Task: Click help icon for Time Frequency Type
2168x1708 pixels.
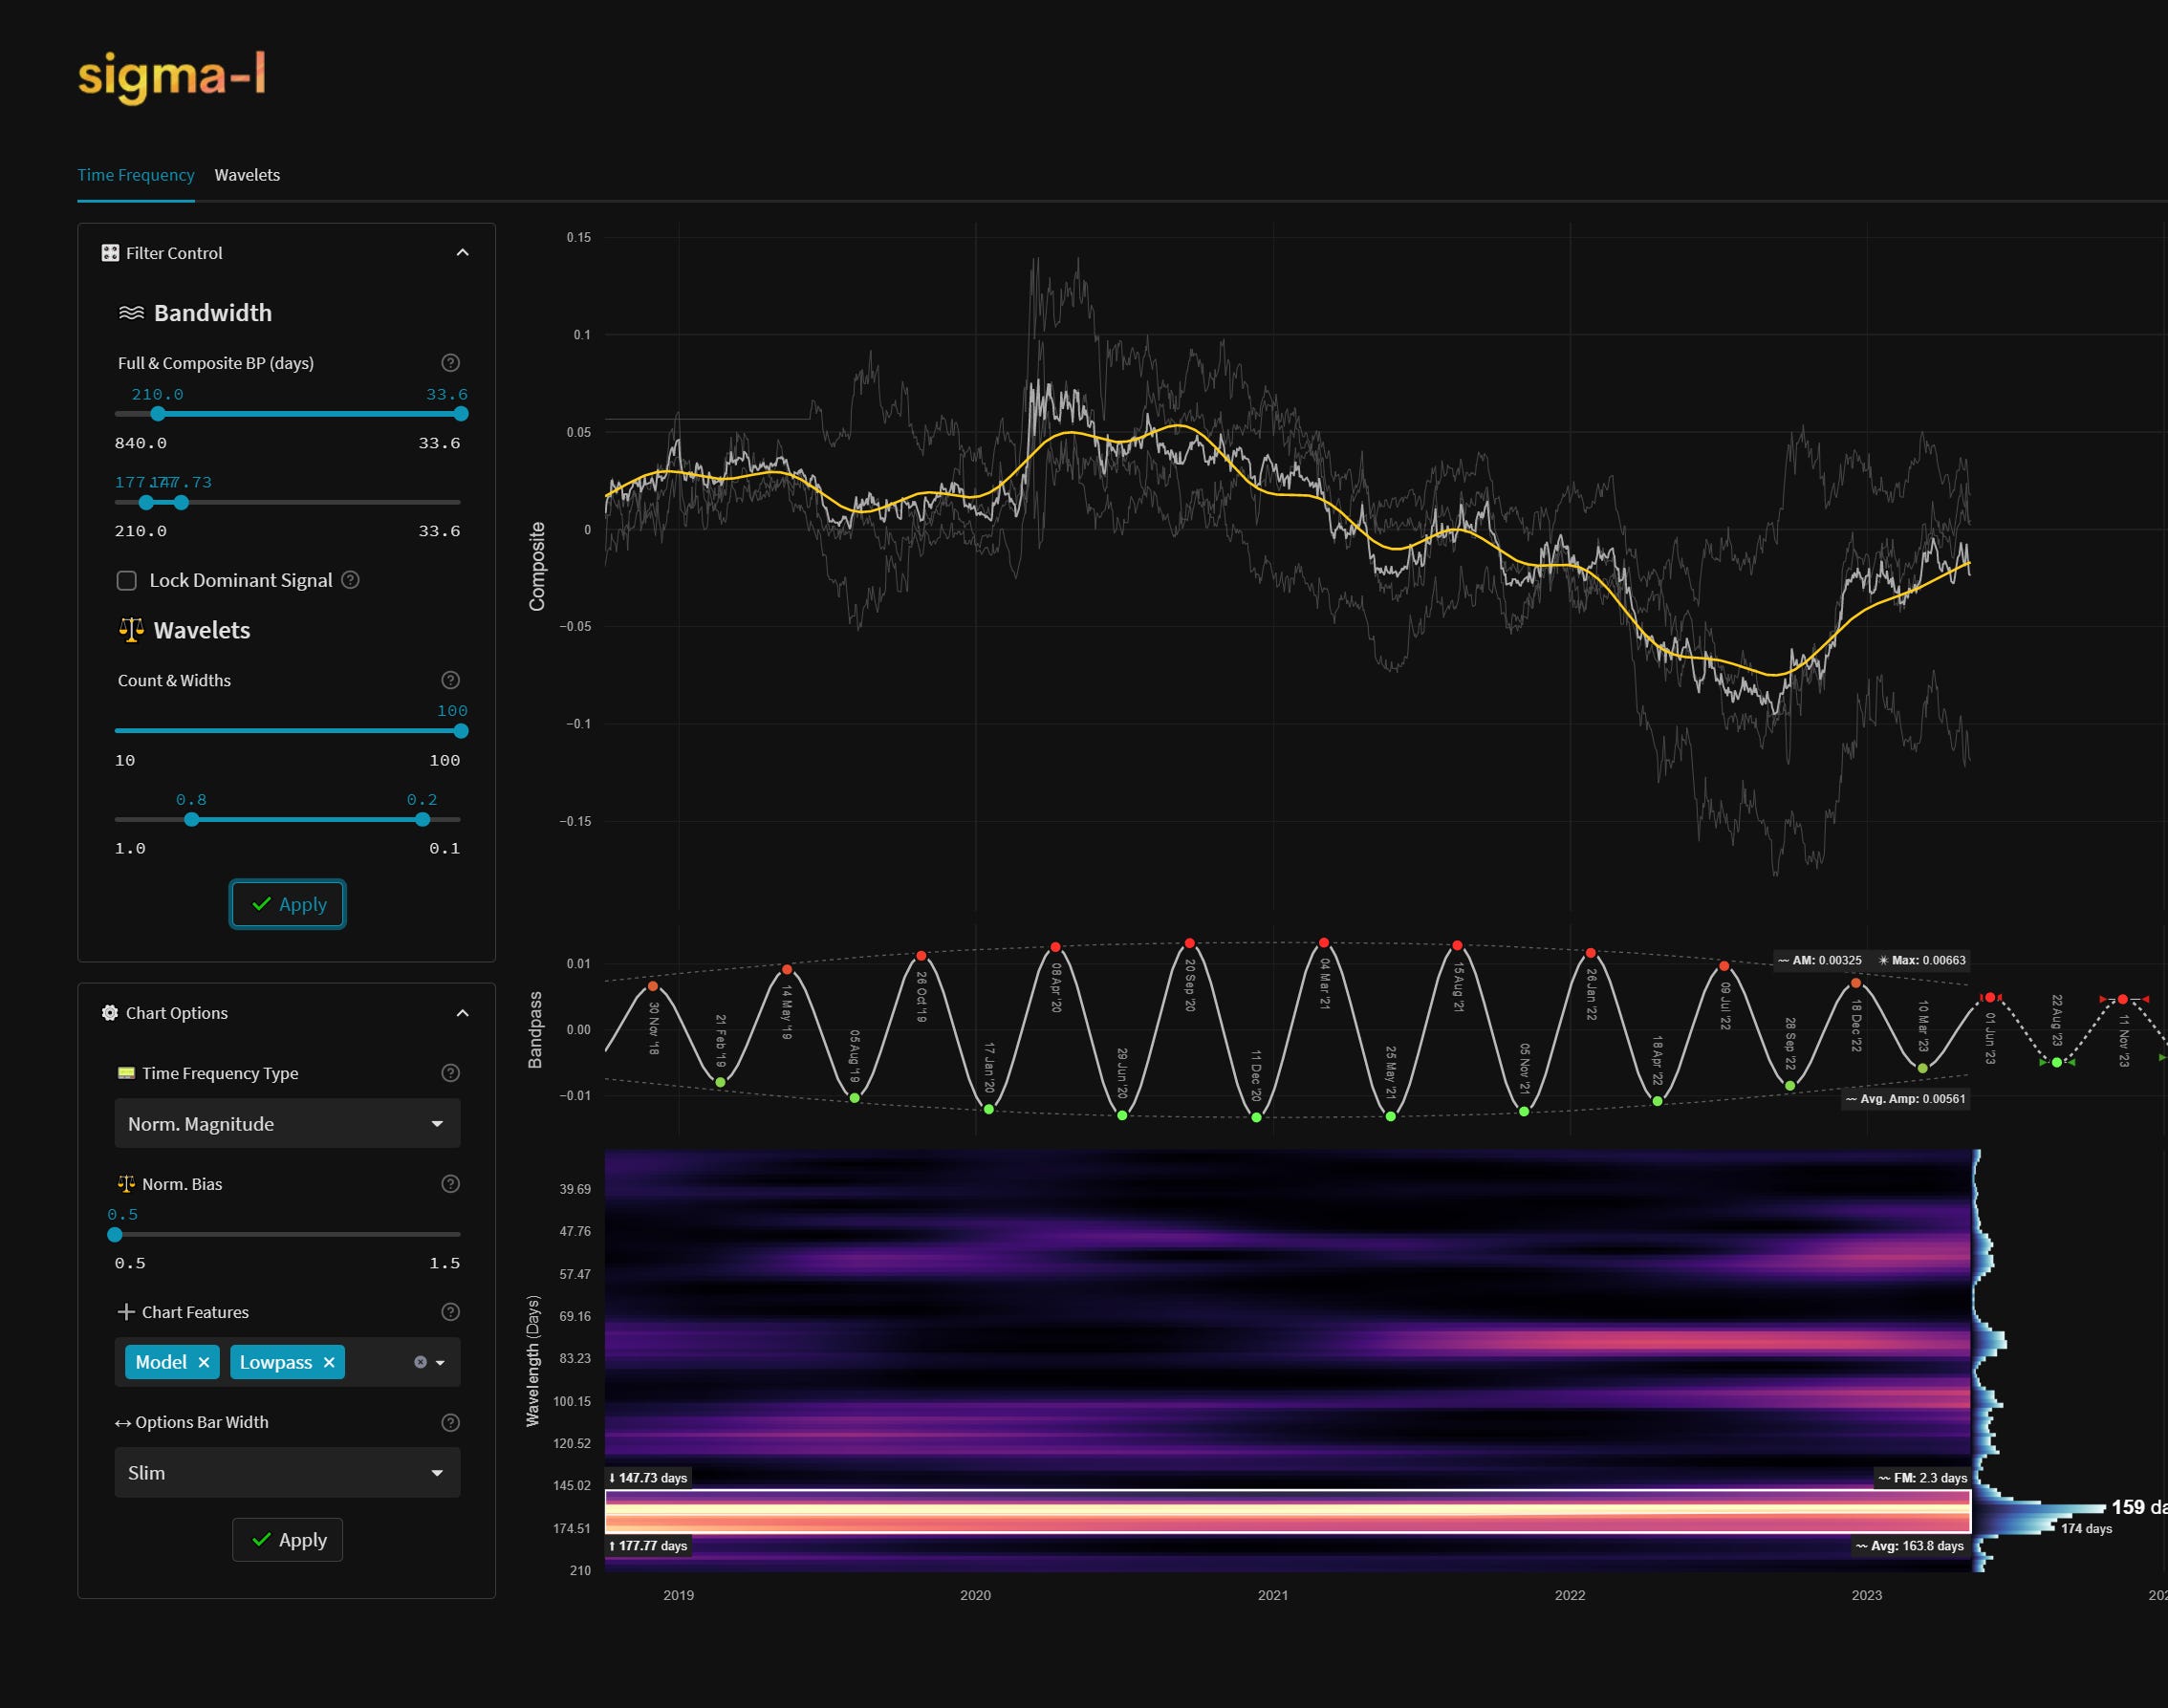Action: [x=450, y=1073]
